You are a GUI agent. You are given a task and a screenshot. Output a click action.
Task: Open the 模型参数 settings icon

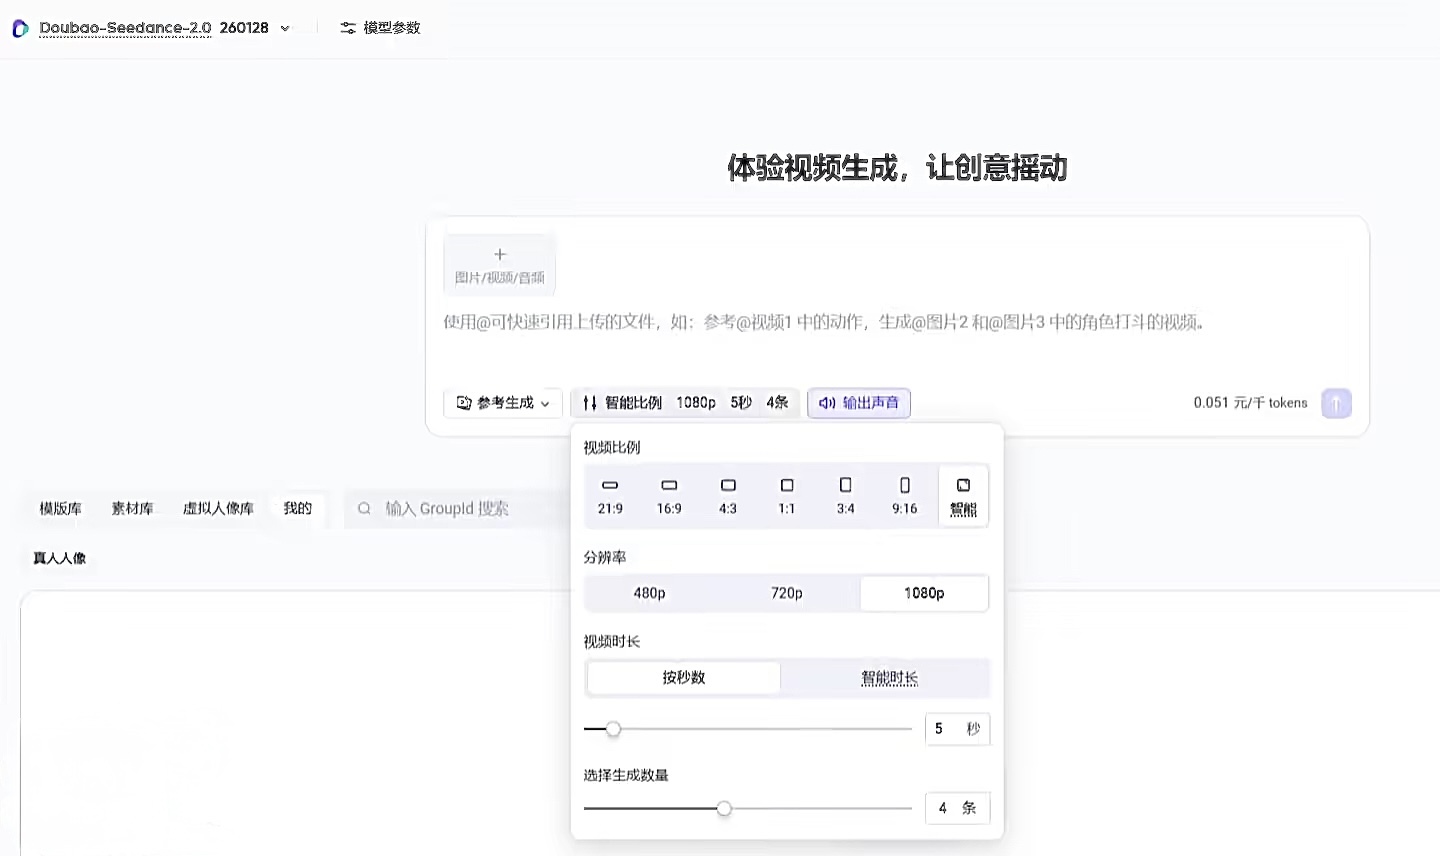(348, 28)
